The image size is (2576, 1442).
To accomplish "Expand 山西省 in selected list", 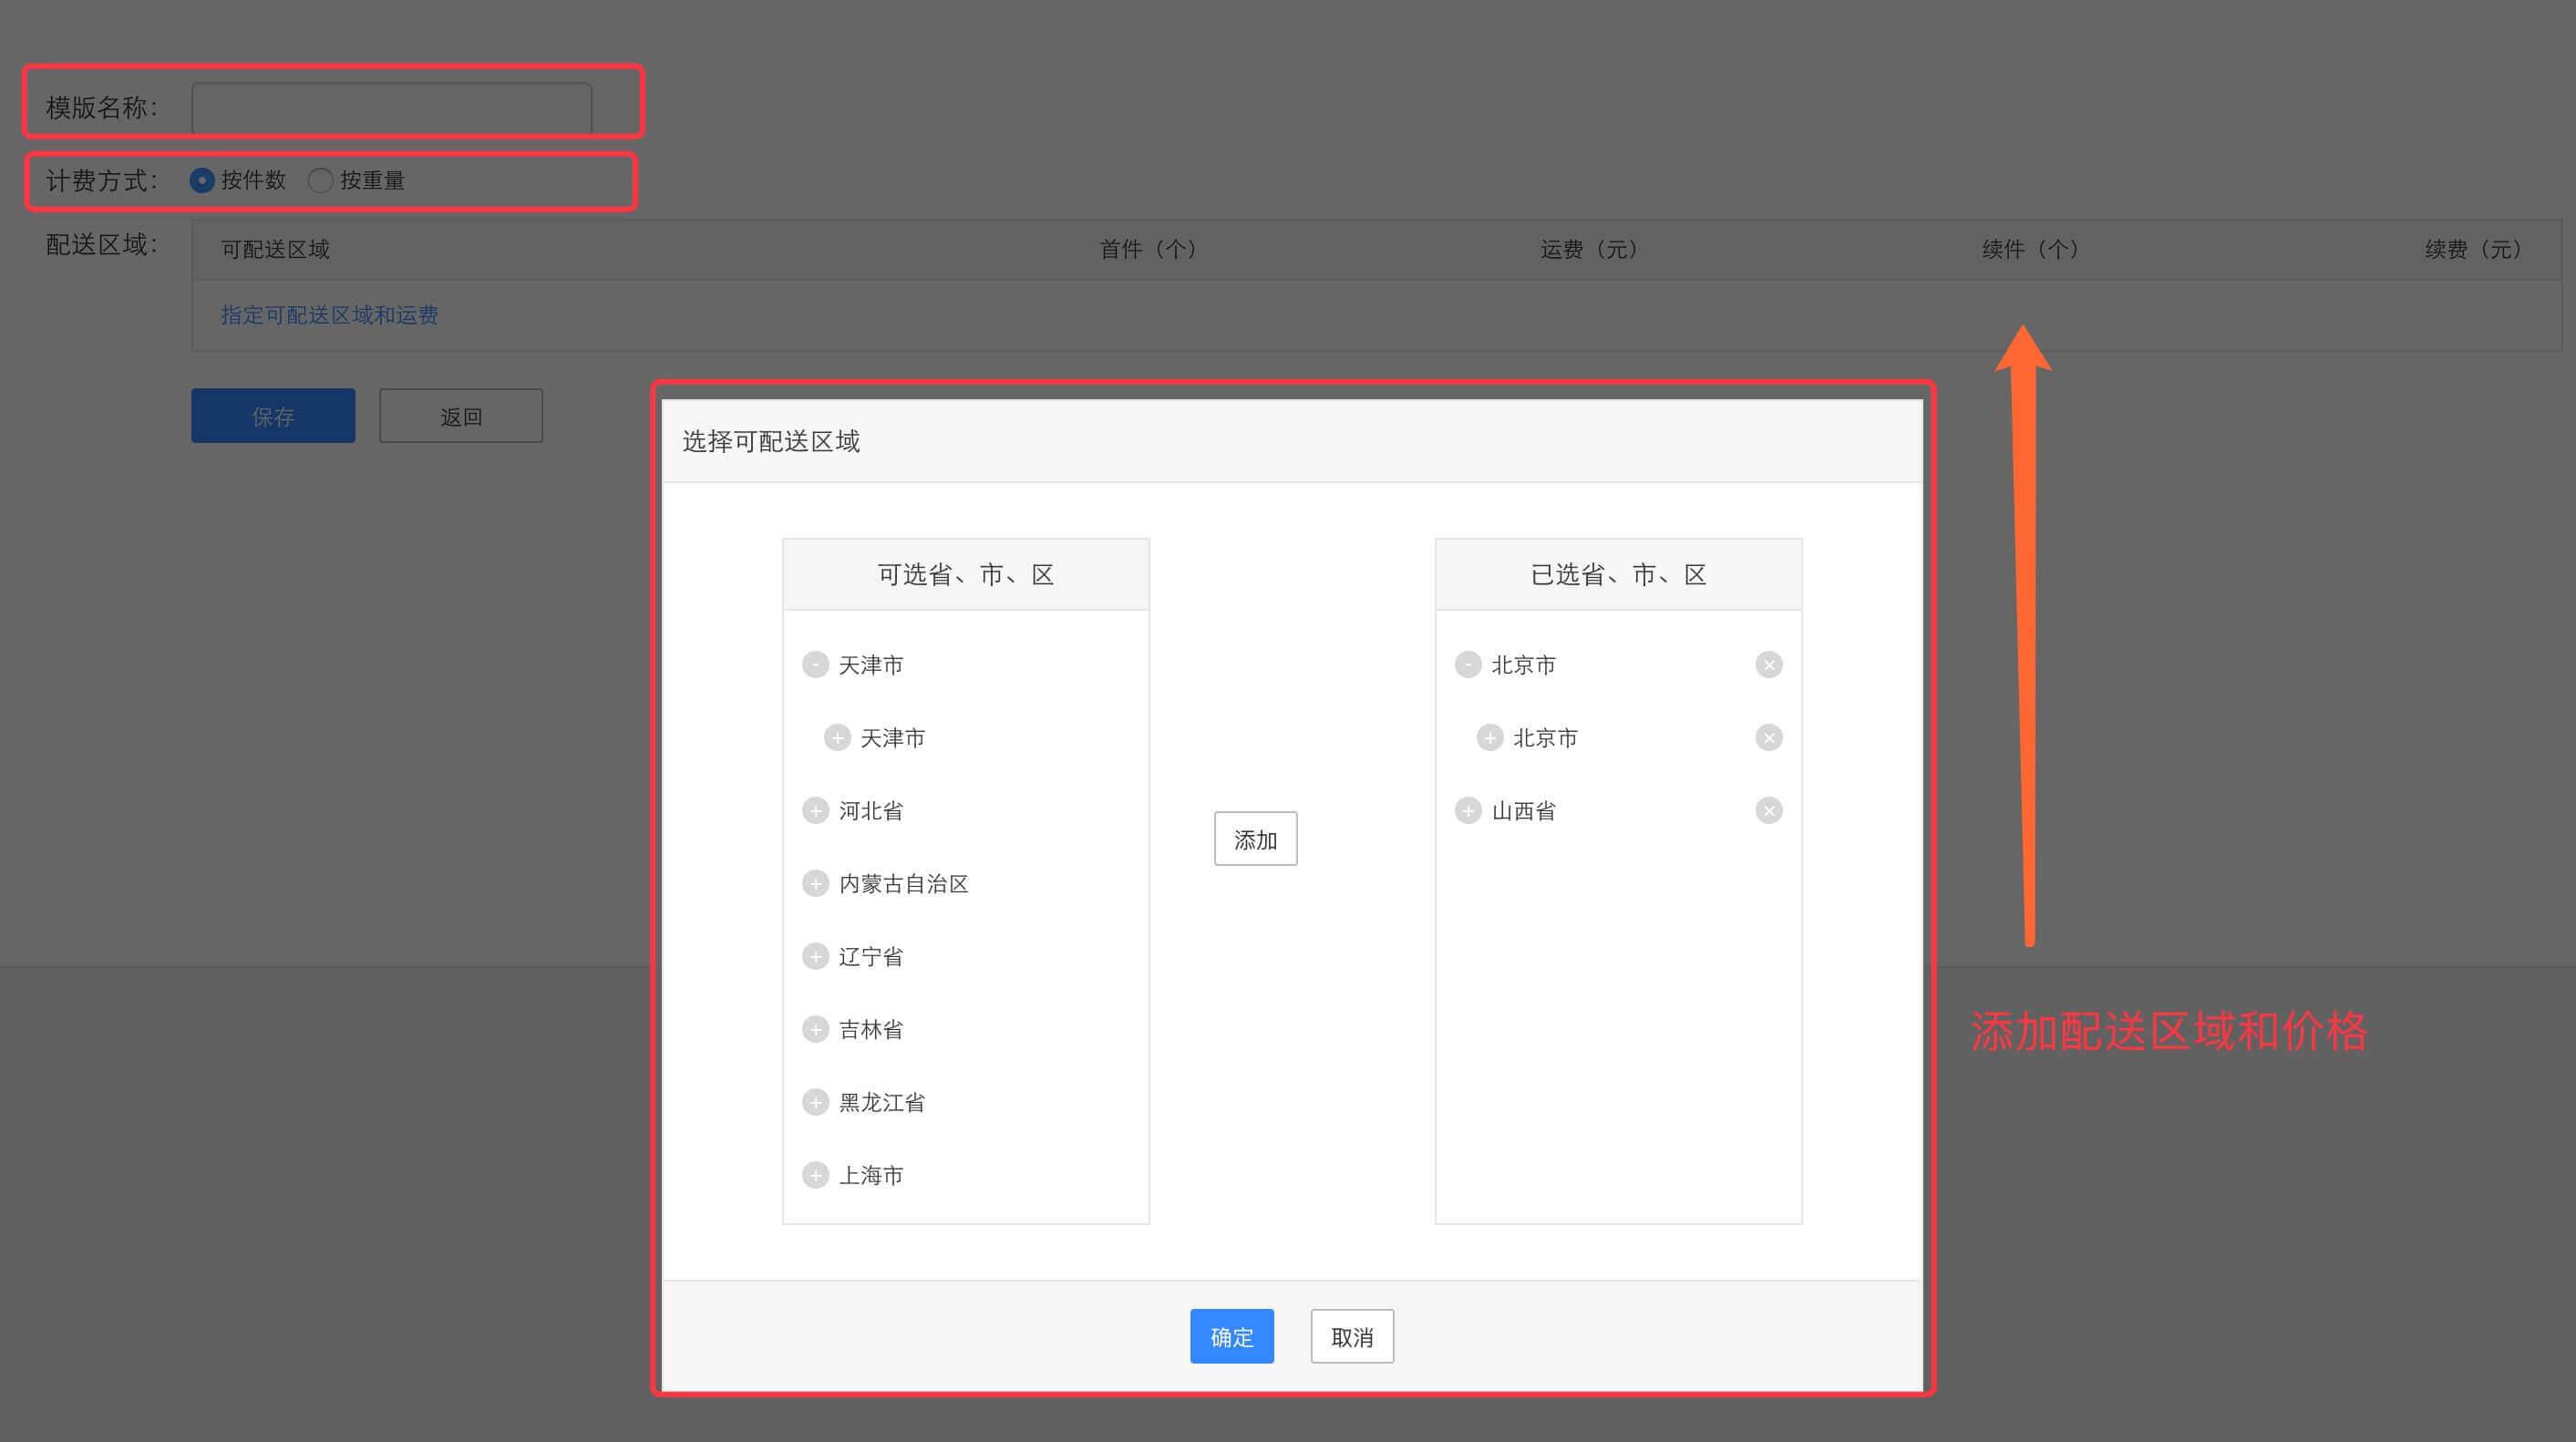I will click(1467, 811).
